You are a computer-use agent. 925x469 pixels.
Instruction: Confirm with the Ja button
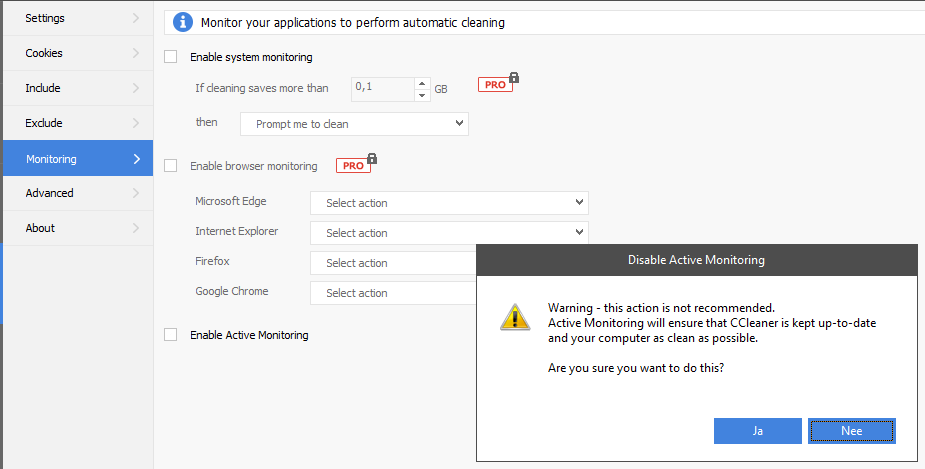coord(757,430)
